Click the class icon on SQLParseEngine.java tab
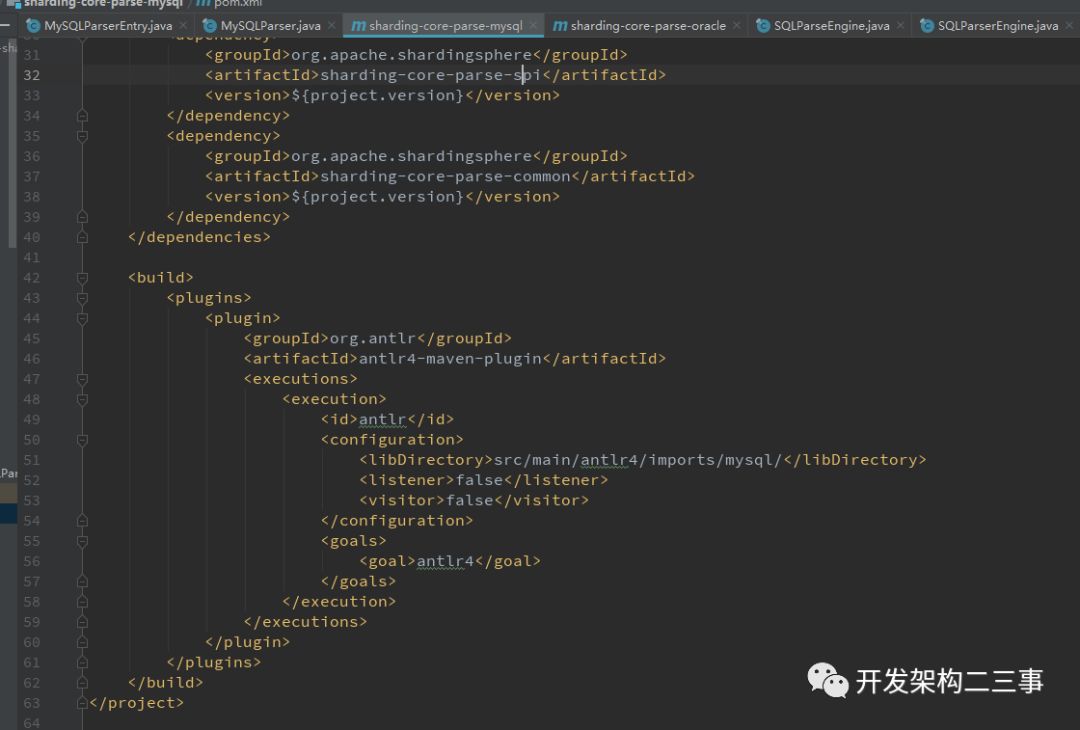This screenshot has height=730, width=1080. point(763,26)
